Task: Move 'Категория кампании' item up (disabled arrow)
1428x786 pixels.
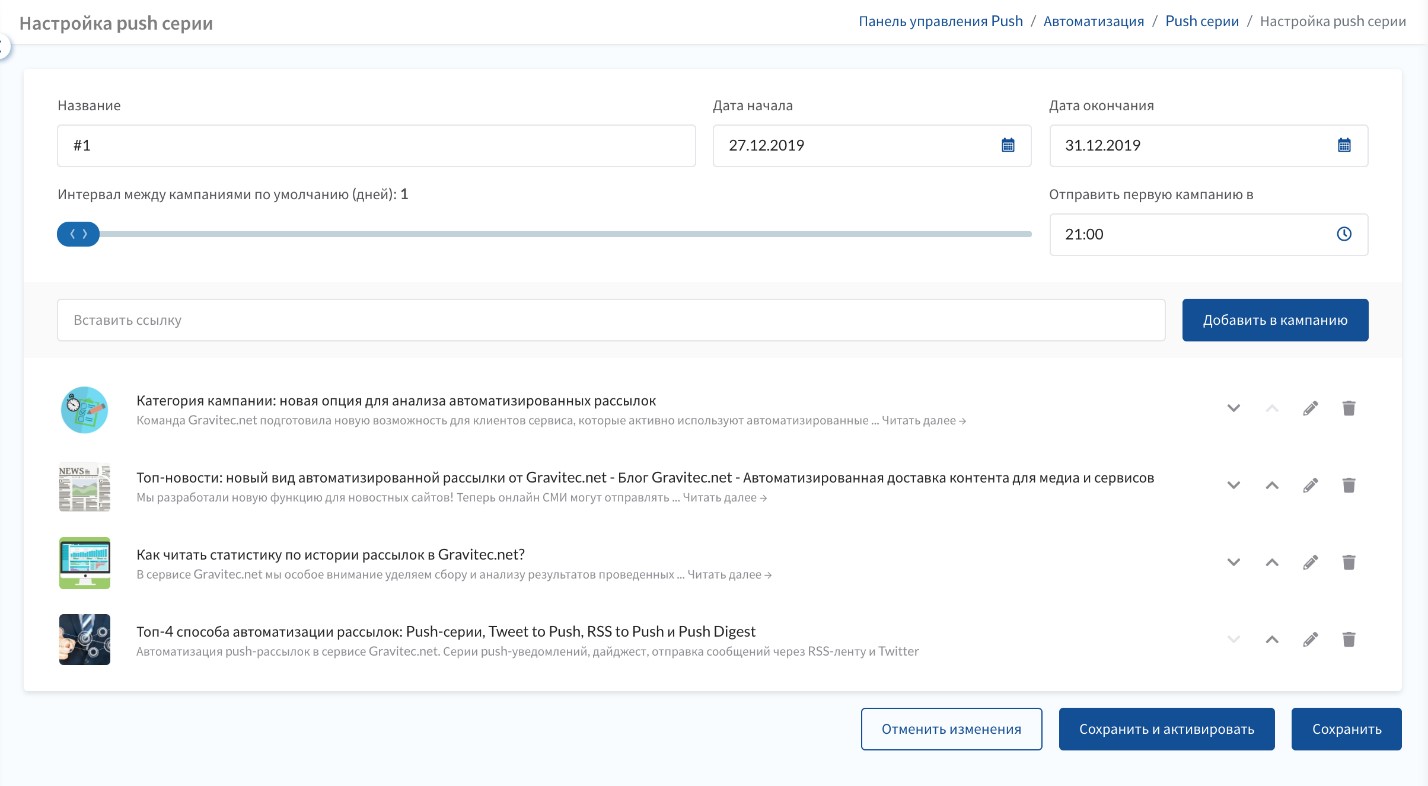Action: (1272, 408)
